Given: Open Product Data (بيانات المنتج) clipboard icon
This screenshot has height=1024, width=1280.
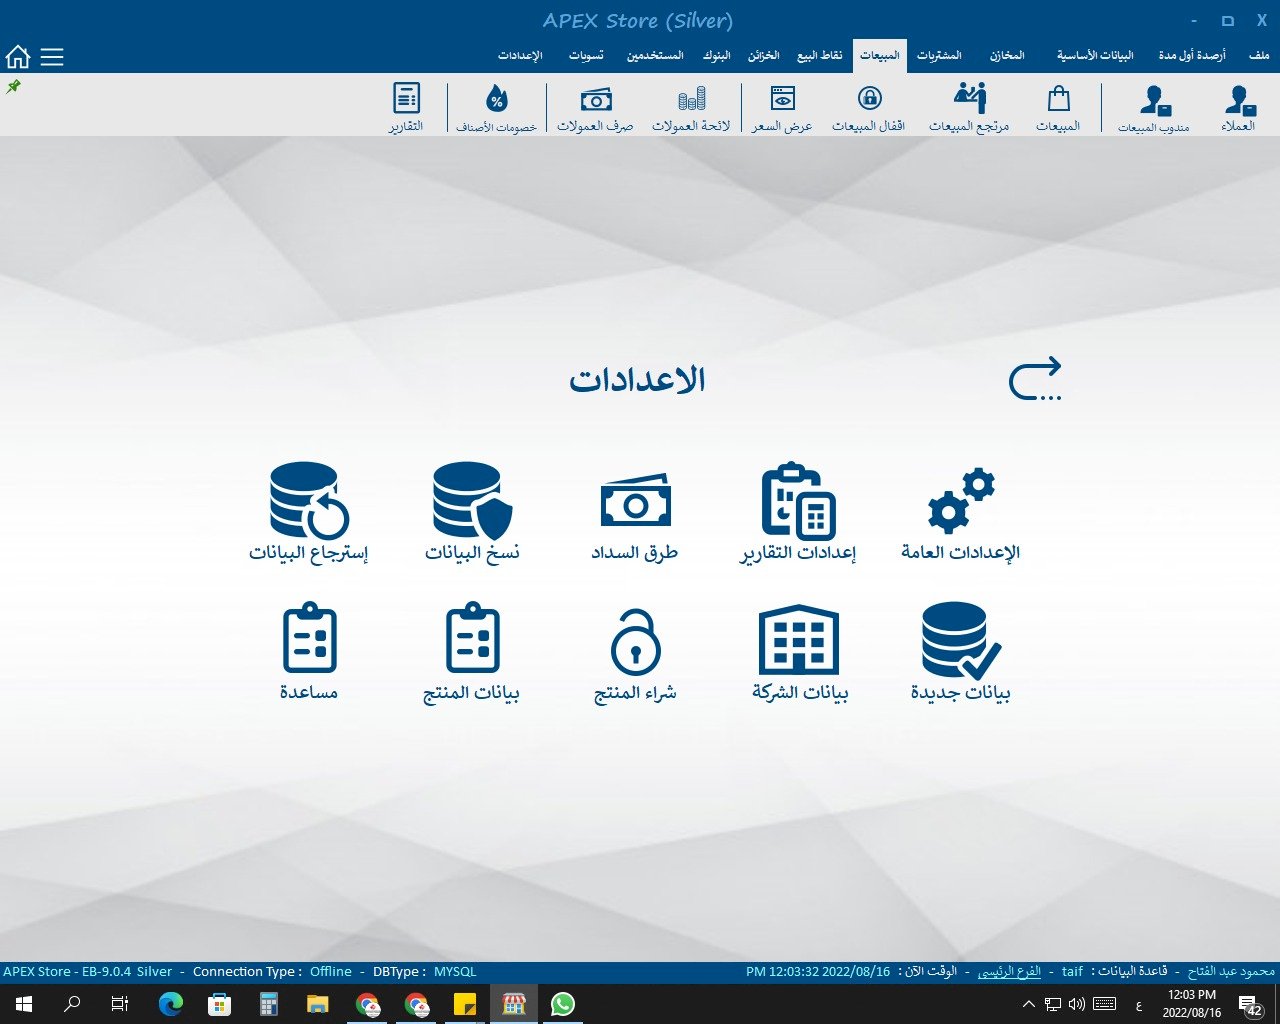Looking at the screenshot, I should pos(472,641).
